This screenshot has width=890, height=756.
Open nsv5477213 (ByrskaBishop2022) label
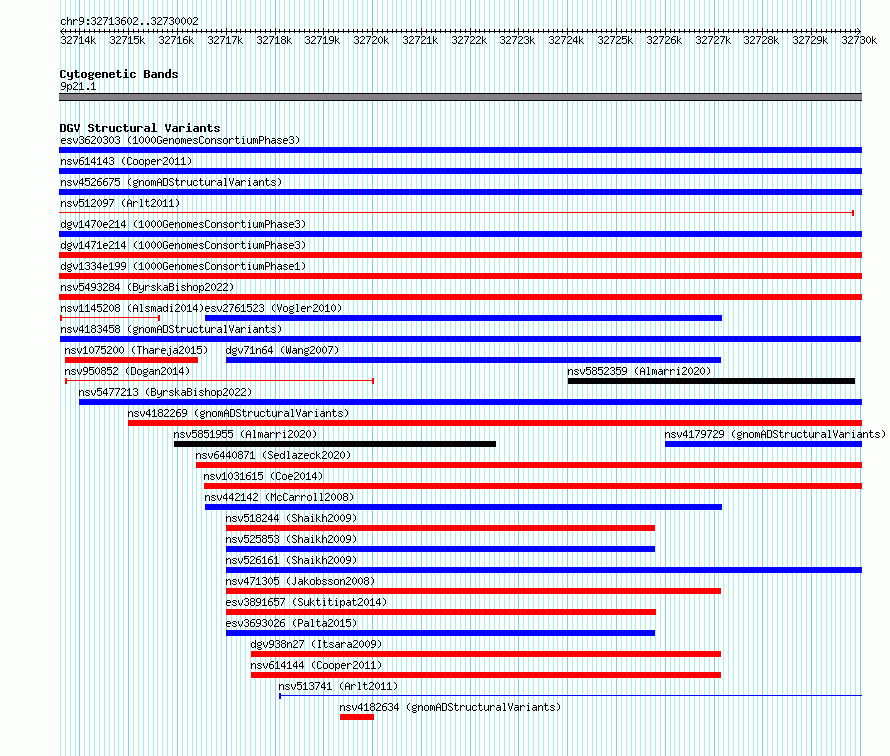(x=165, y=392)
